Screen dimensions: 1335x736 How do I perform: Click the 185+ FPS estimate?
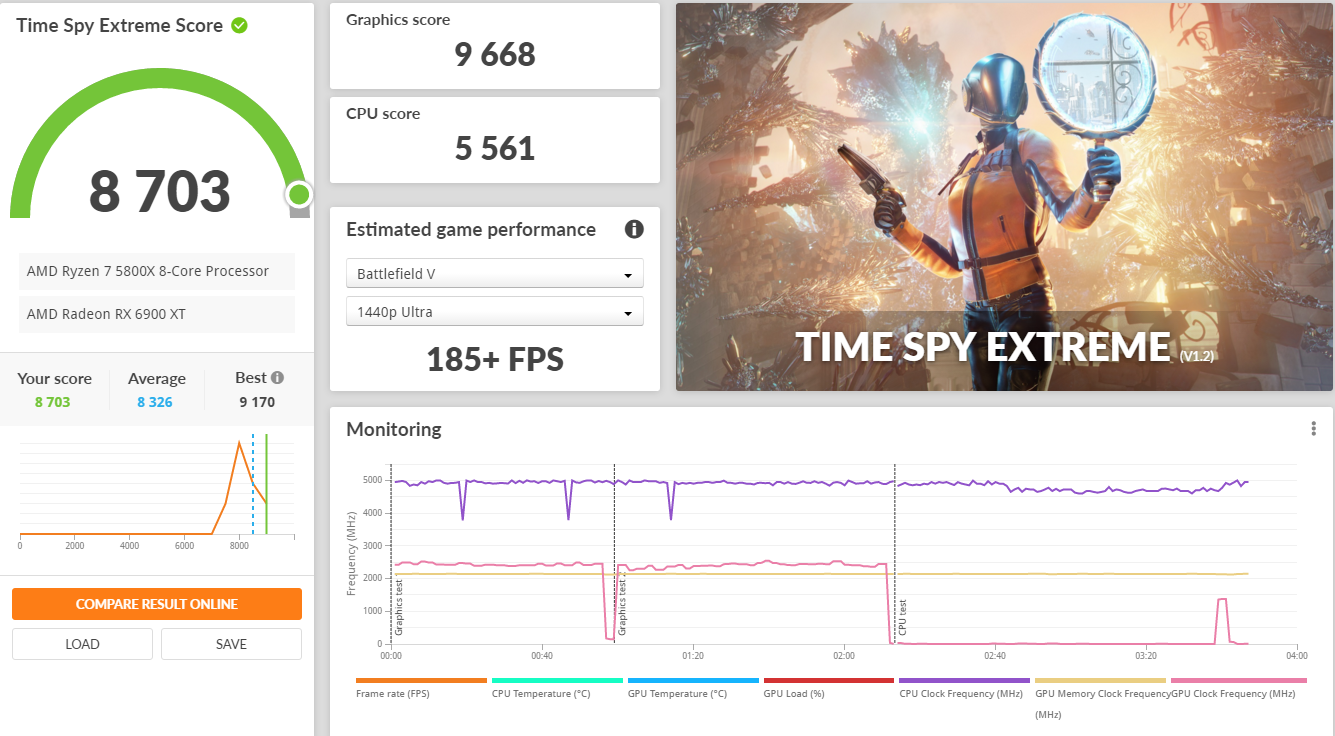click(495, 358)
